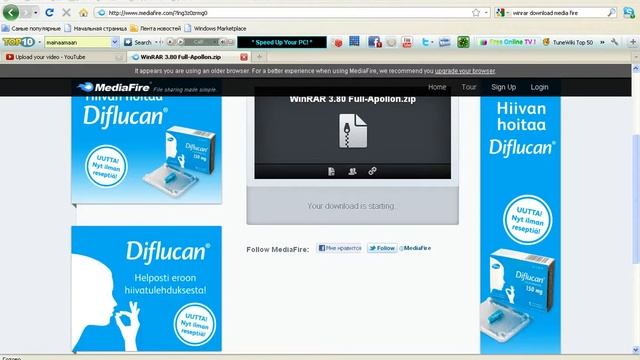Open the Skype icon in the toolbar
The image size is (640, 360).
(629, 13)
